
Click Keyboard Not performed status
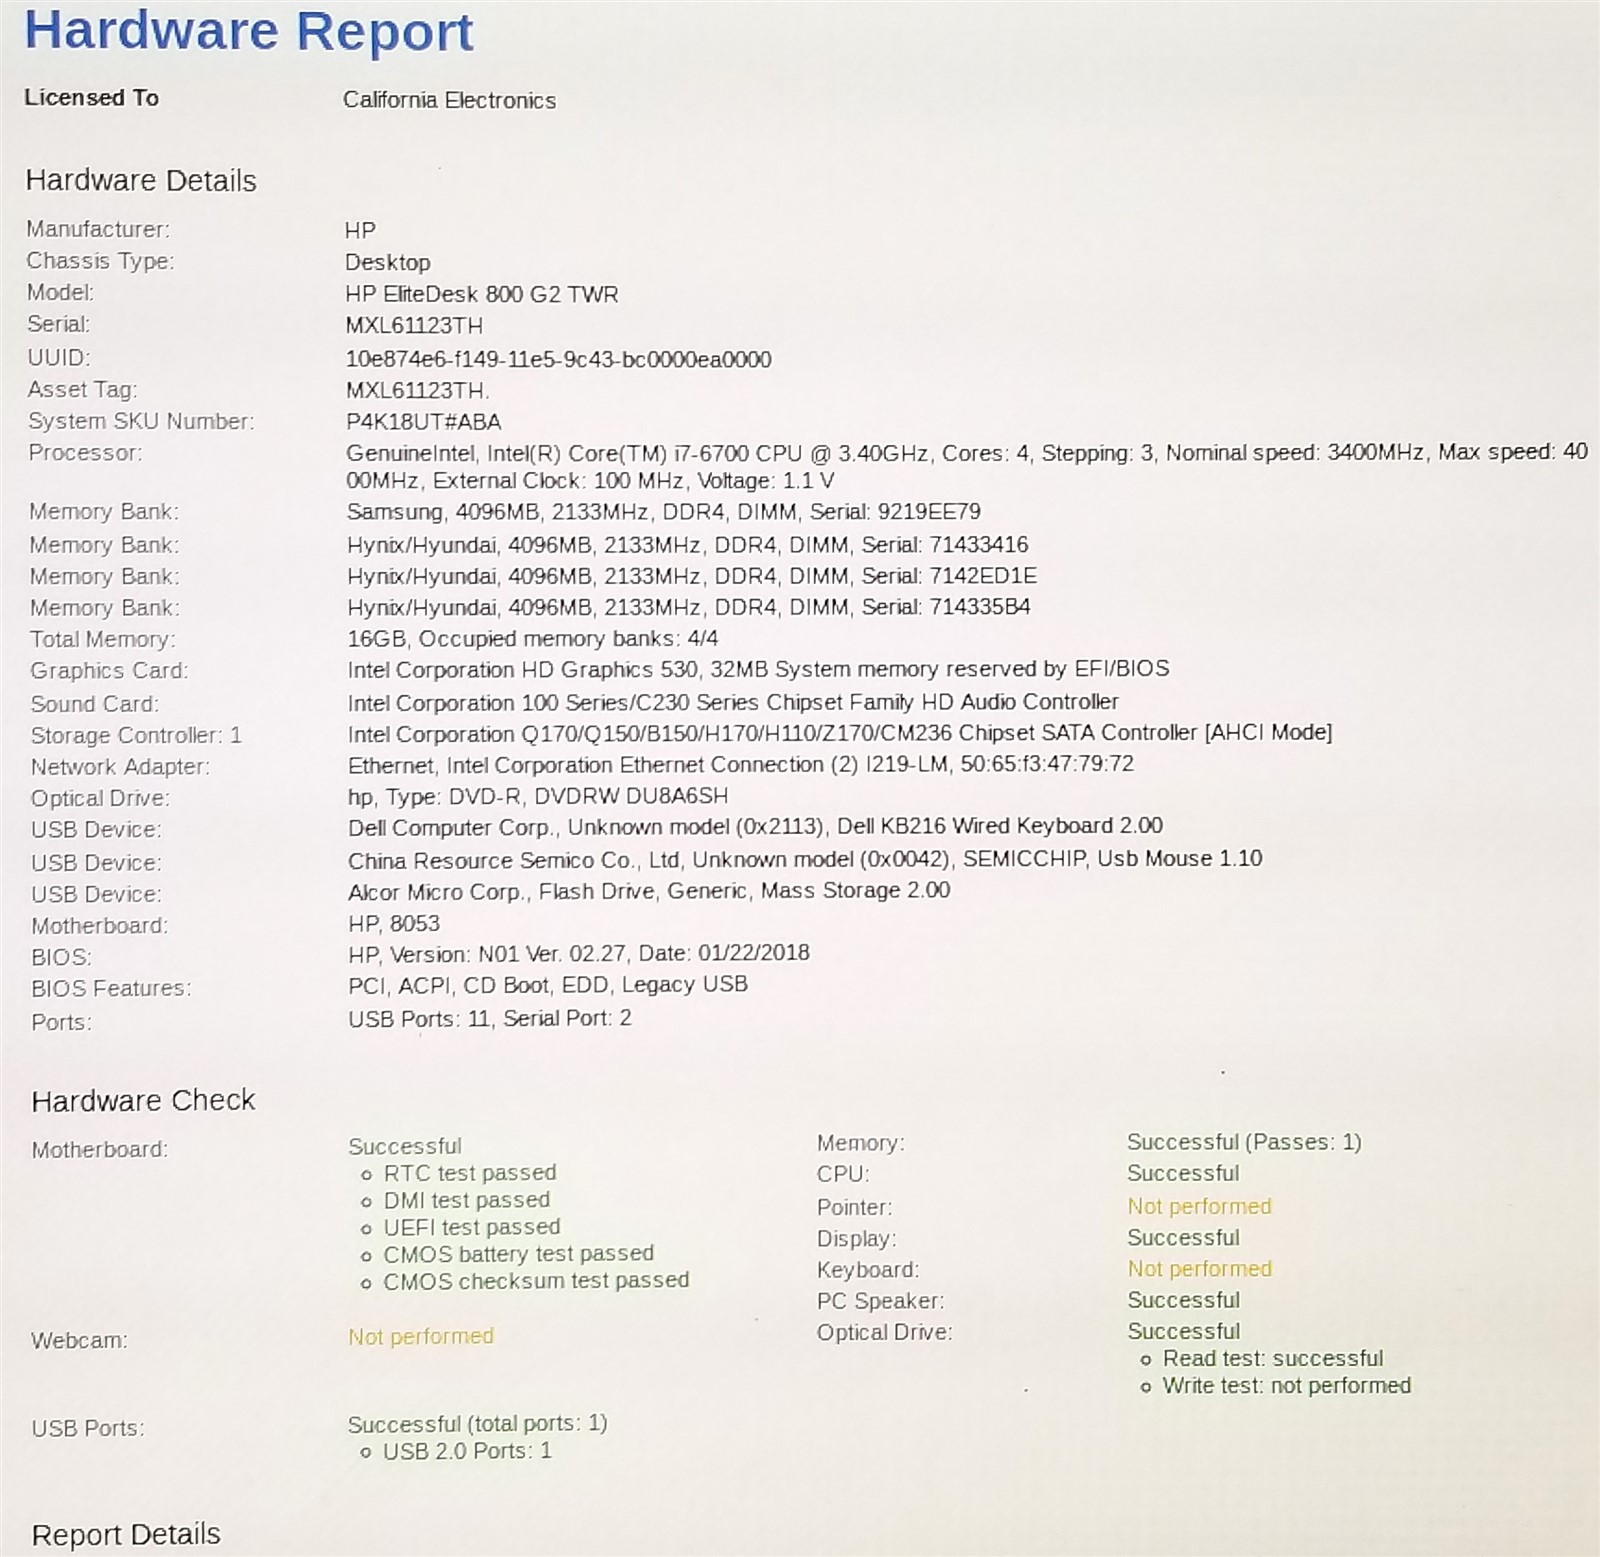point(1200,1269)
